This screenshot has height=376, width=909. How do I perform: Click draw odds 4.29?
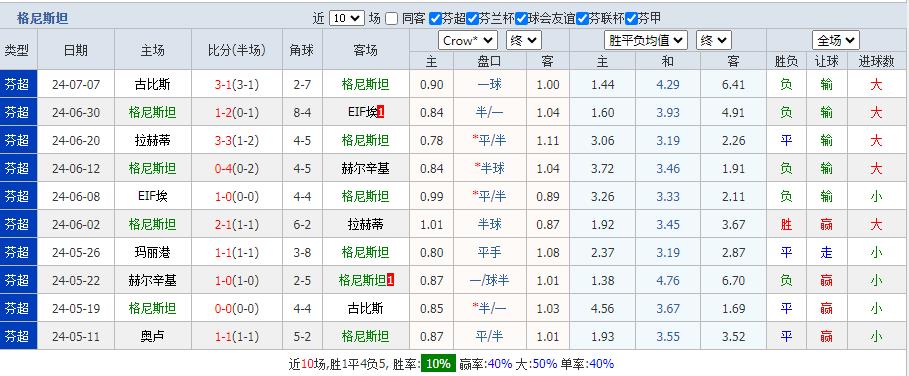click(668, 85)
